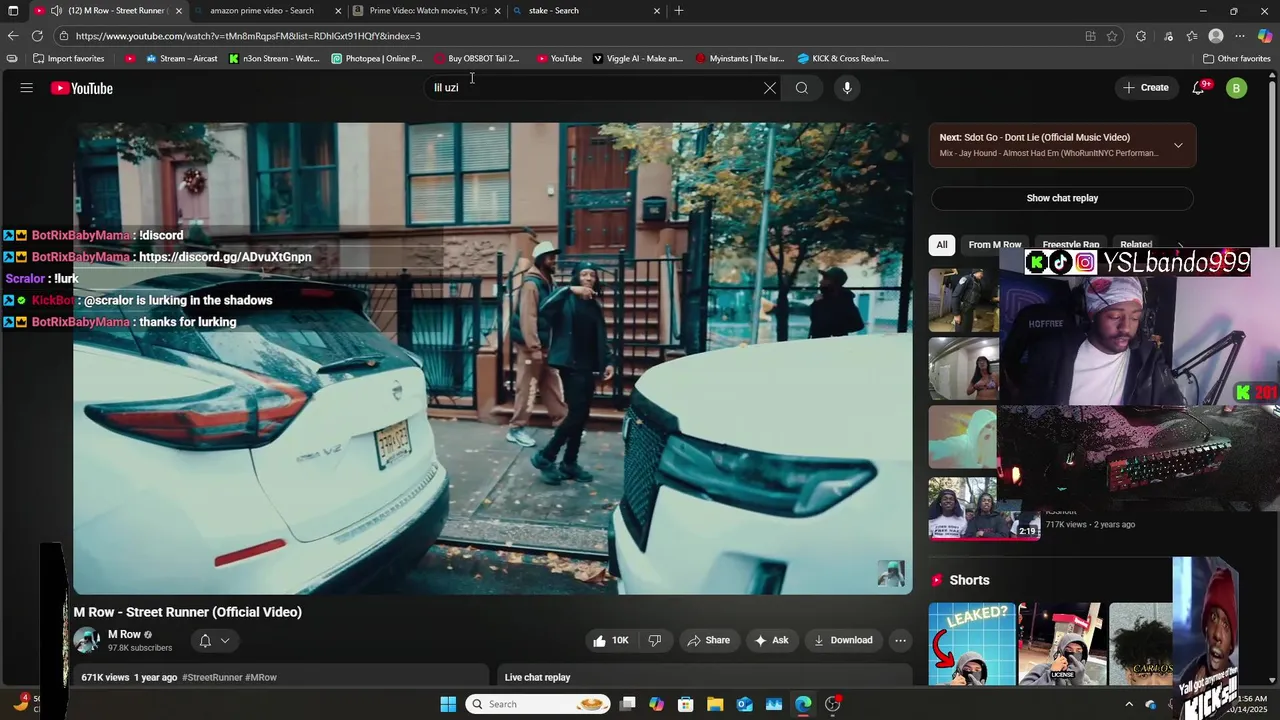Click the lil uzi search input field
1280x720 pixels.
click(590, 88)
